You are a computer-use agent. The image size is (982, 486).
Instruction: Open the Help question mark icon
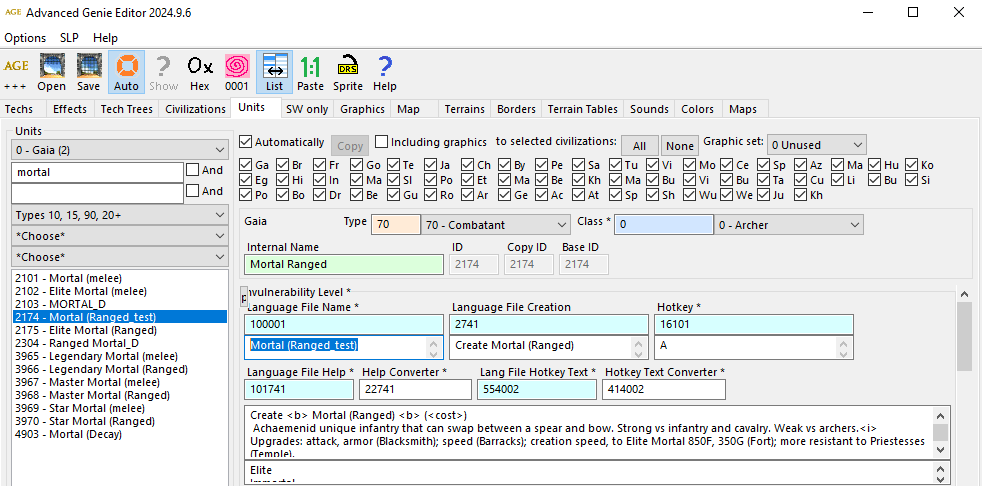pos(385,67)
